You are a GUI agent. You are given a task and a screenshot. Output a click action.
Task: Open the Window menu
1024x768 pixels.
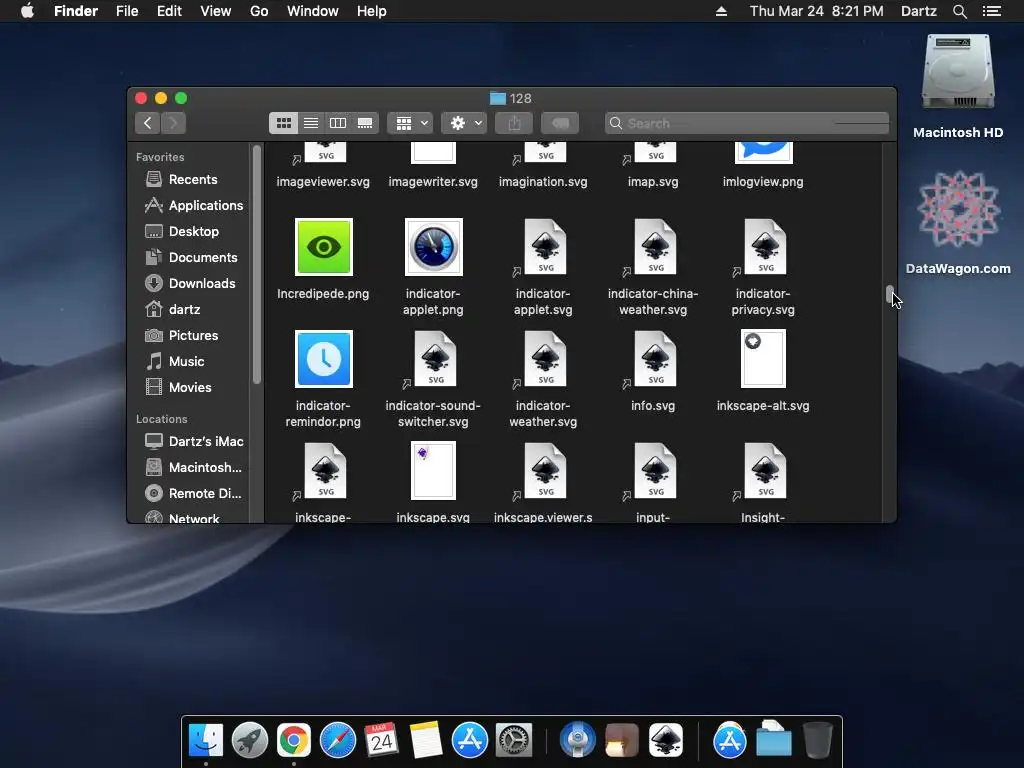coord(313,11)
